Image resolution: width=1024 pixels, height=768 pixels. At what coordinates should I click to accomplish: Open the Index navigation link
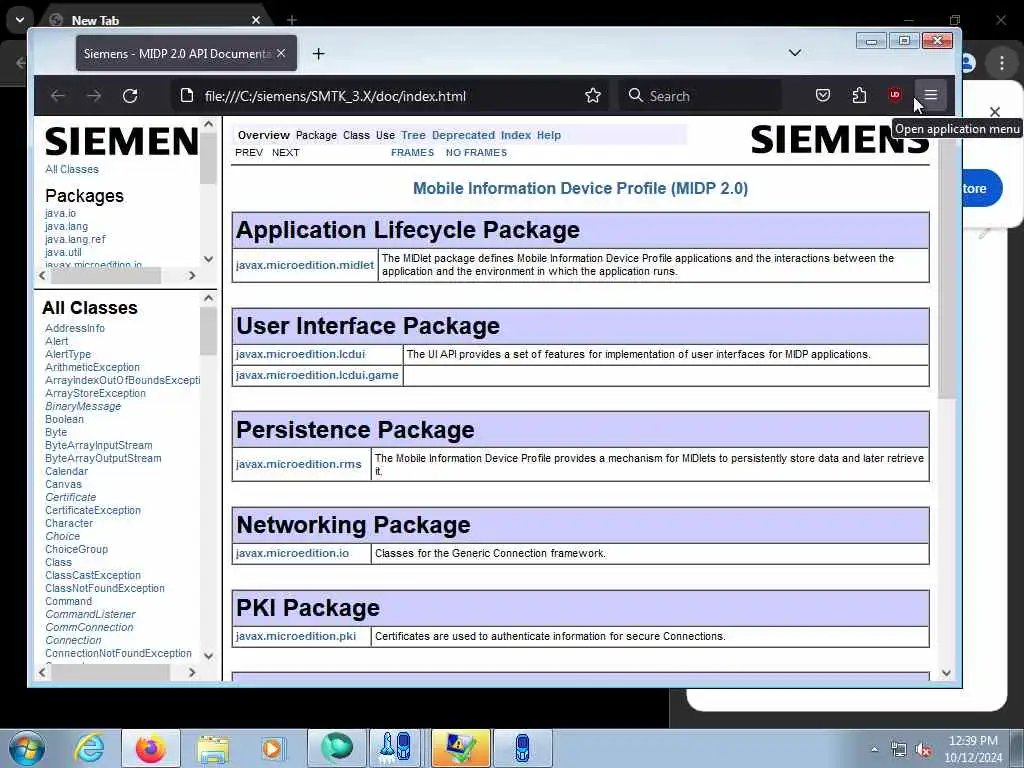point(516,135)
